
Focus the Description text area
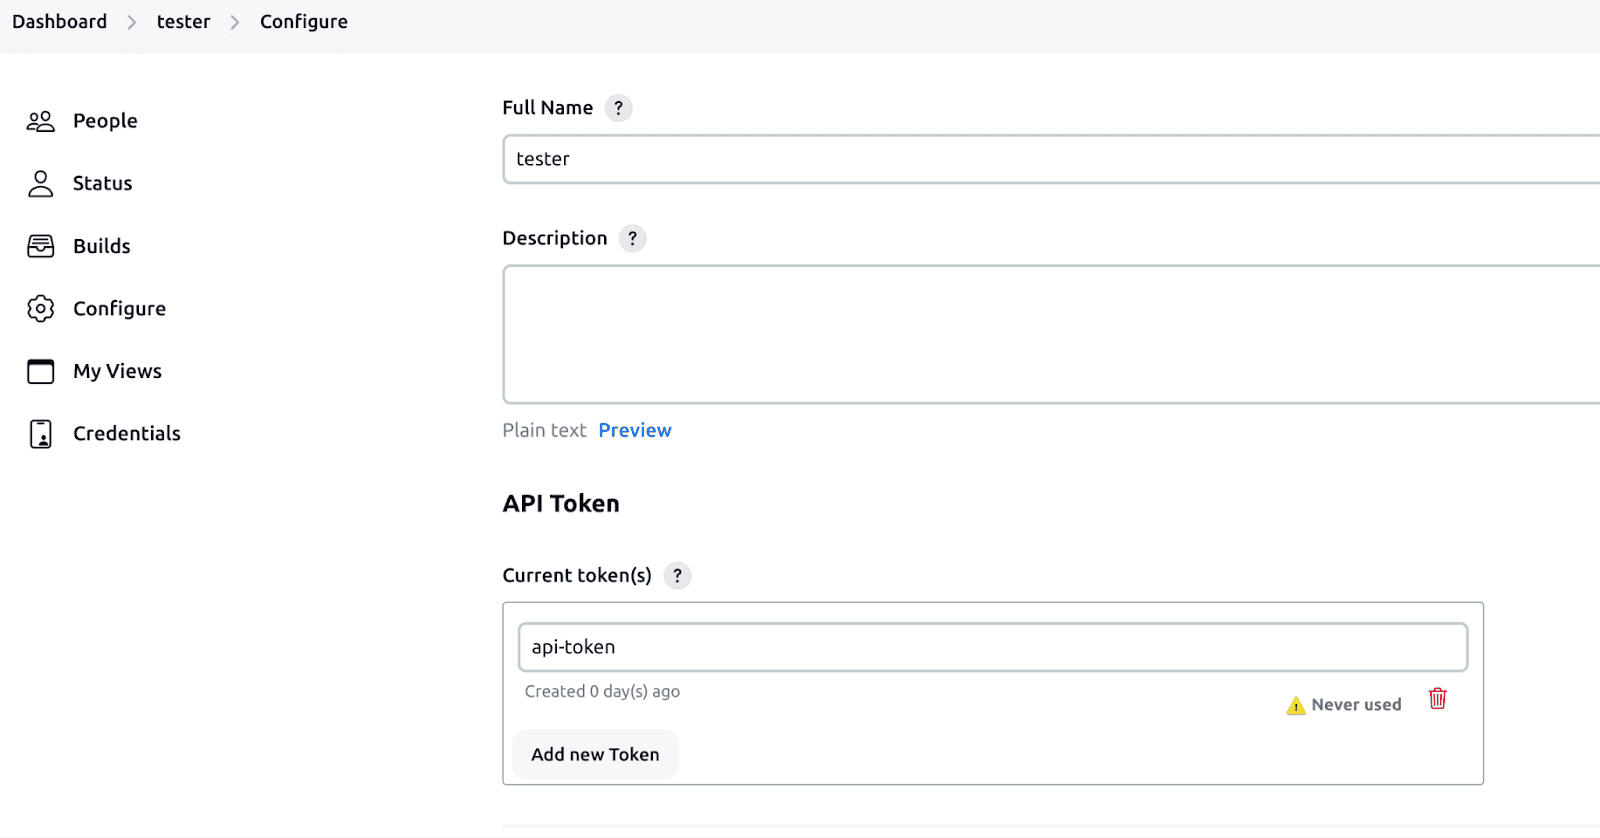[x=1051, y=334]
